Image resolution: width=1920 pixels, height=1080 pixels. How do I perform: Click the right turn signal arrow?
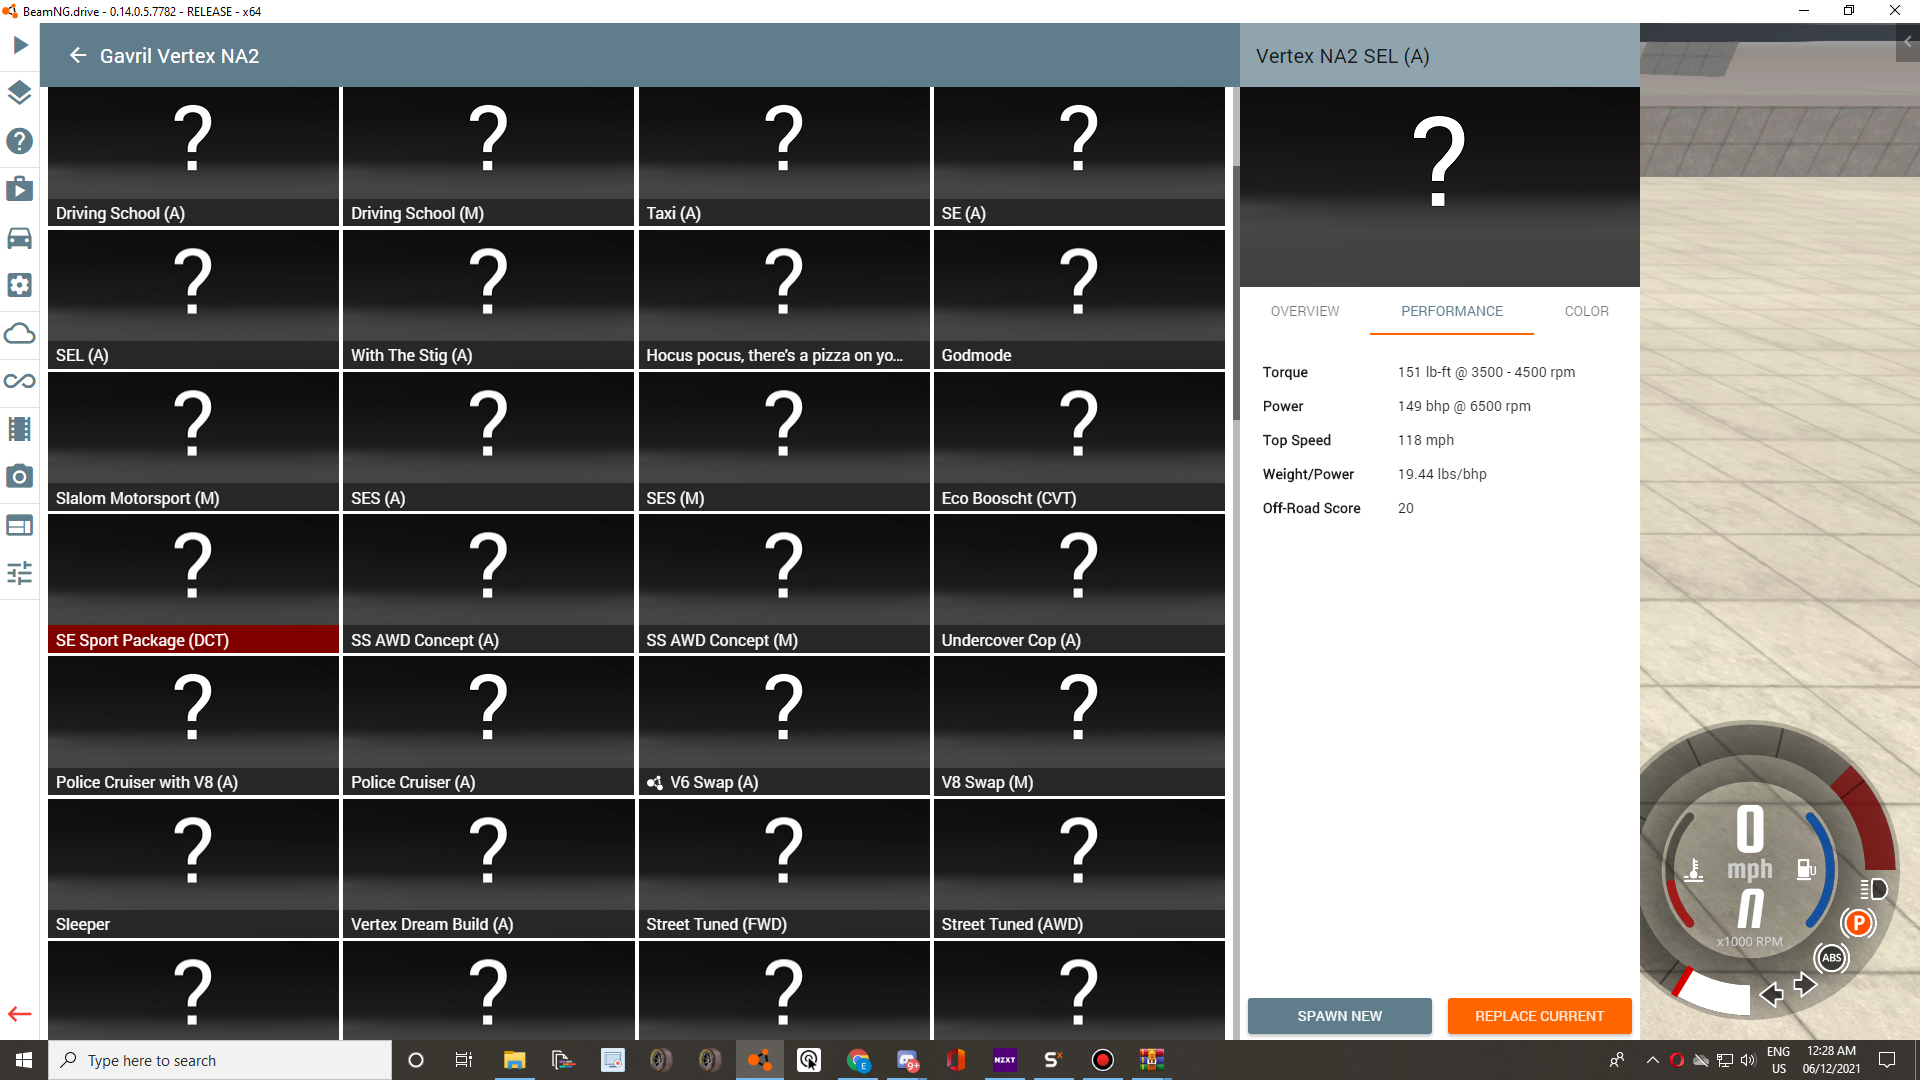point(1805,985)
